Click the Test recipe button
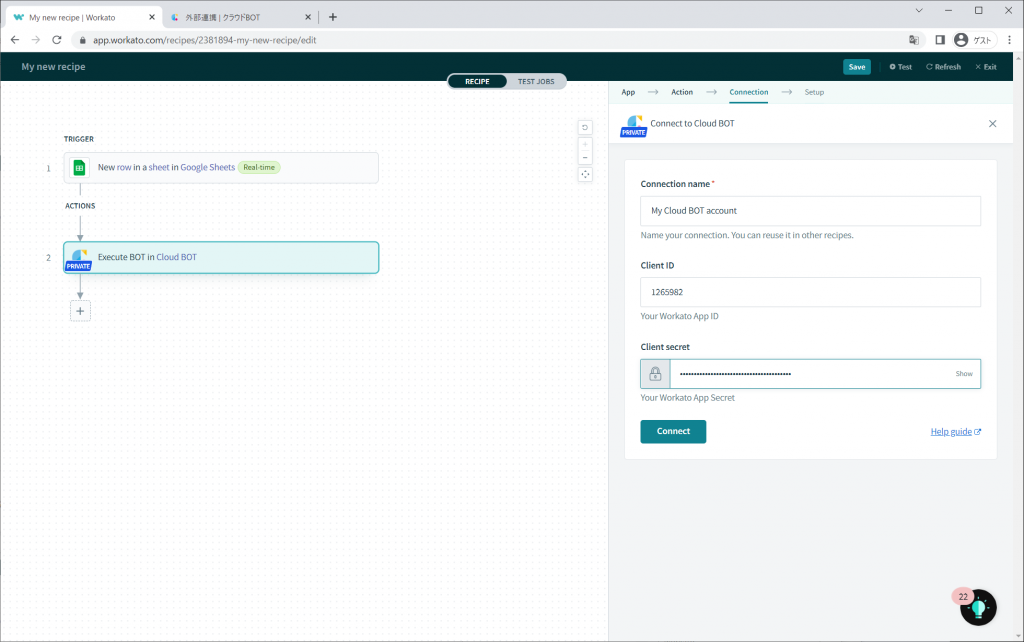1024x642 pixels. coord(901,67)
